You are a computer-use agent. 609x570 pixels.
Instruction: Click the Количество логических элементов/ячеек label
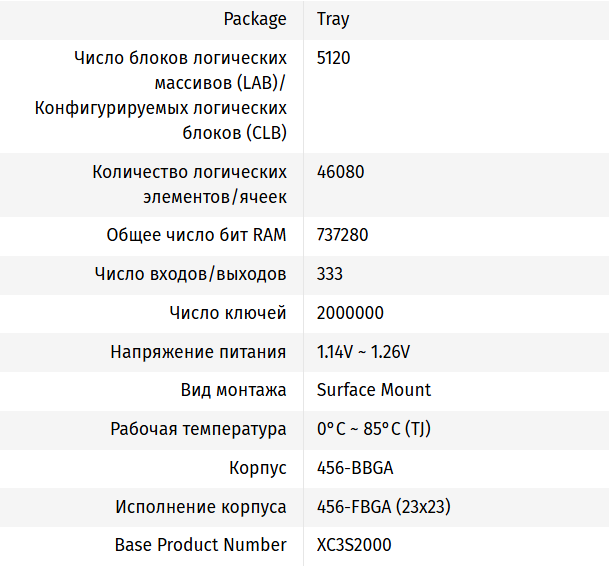(189, 184)
